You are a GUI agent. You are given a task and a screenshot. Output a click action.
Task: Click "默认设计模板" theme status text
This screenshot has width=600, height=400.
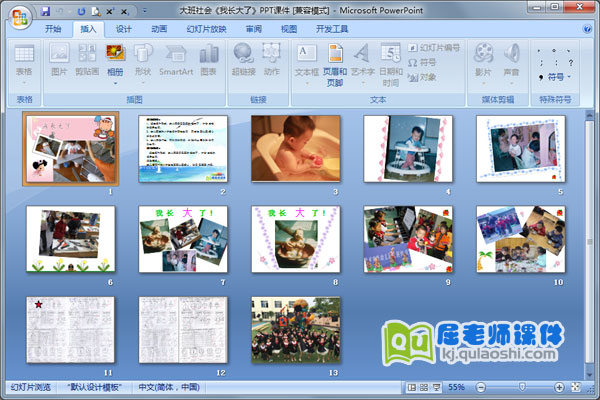95,387
